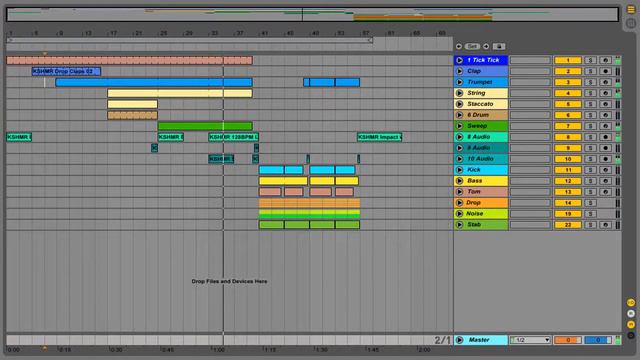
Task: Deactivate track 1 Tick Tick activator
Action: (x=567, y=60)
